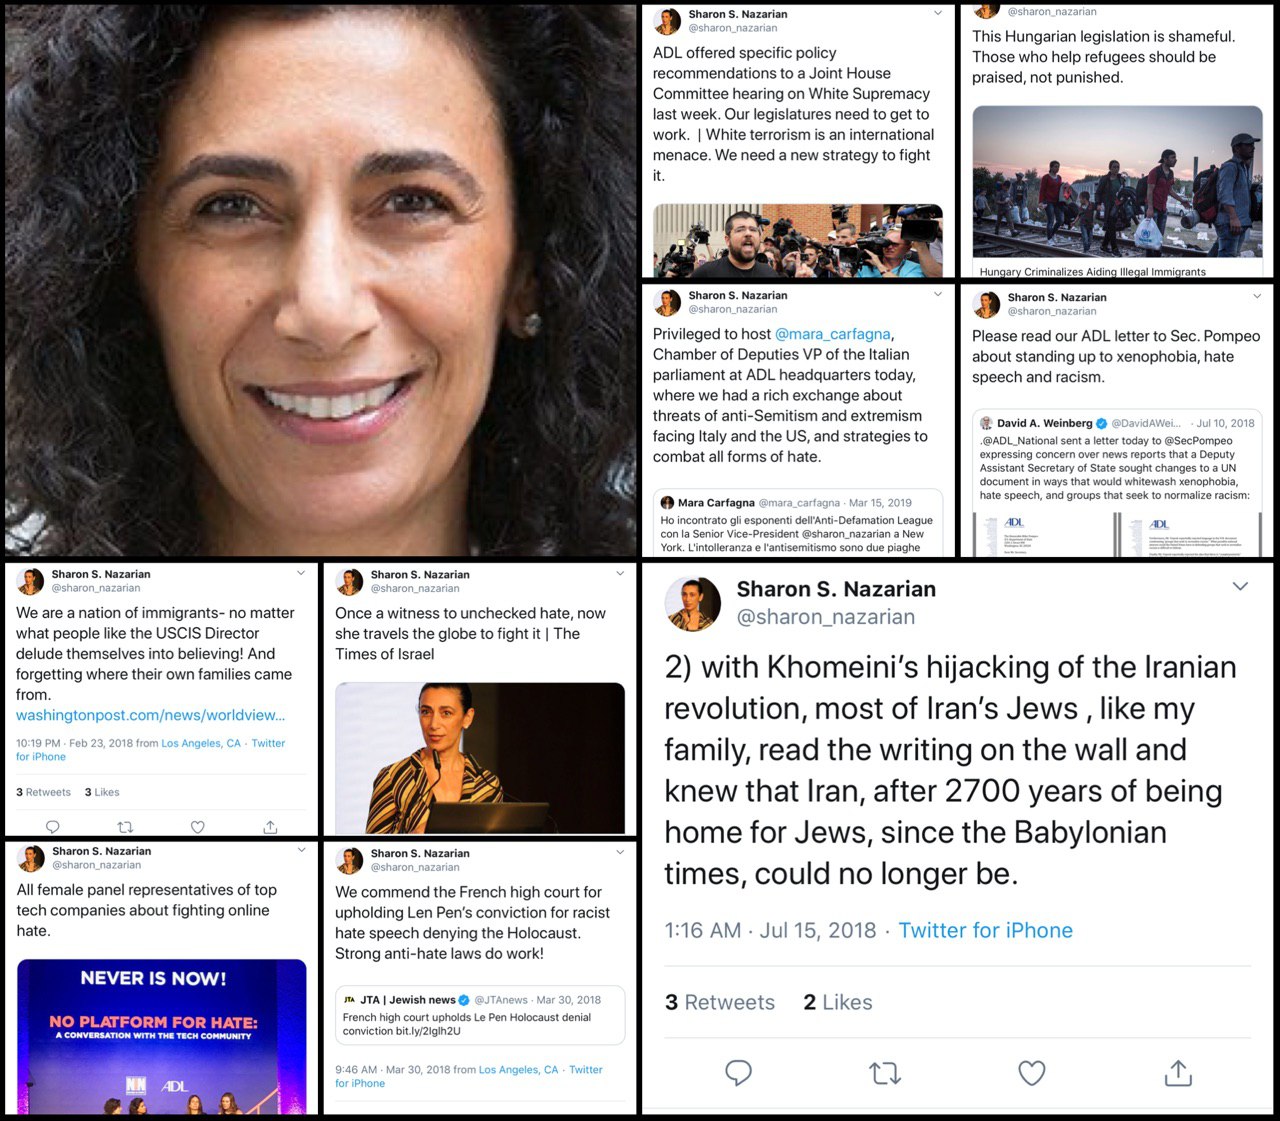
Task: Share the USCIS Director tweet
Action: pos(270,827)
